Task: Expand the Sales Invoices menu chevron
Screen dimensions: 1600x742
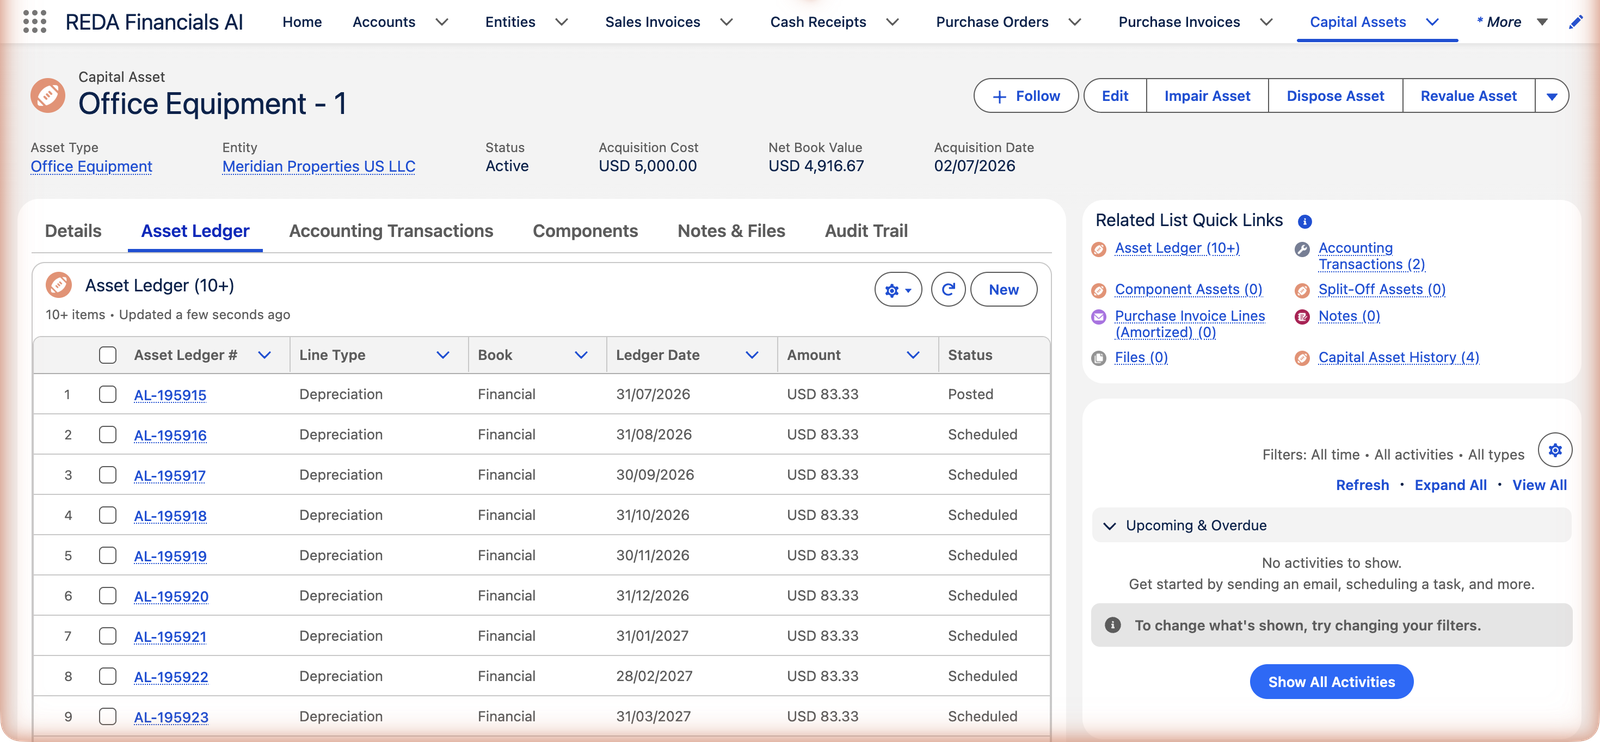Action: 727,22
